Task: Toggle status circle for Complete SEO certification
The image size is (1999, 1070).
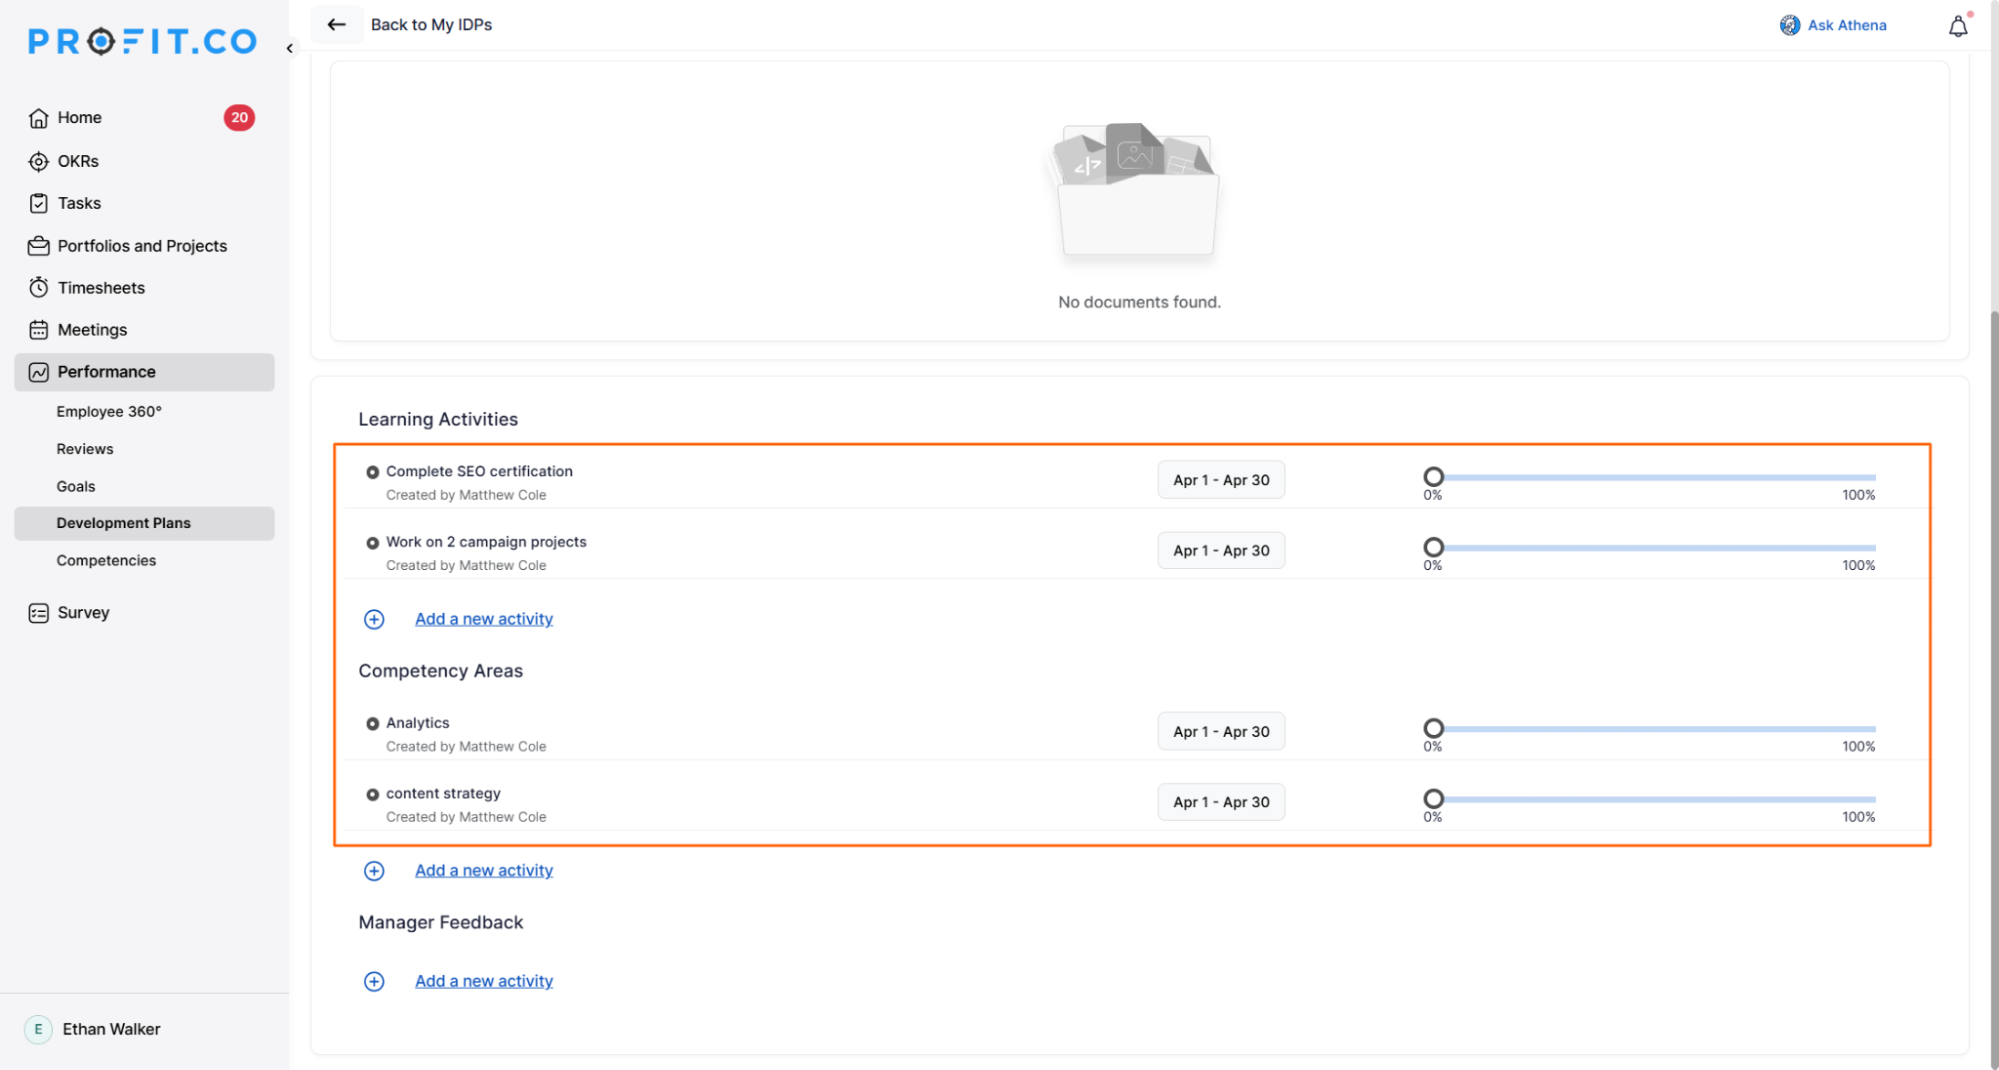Action: pyautogui.click(x=372, y=472)
